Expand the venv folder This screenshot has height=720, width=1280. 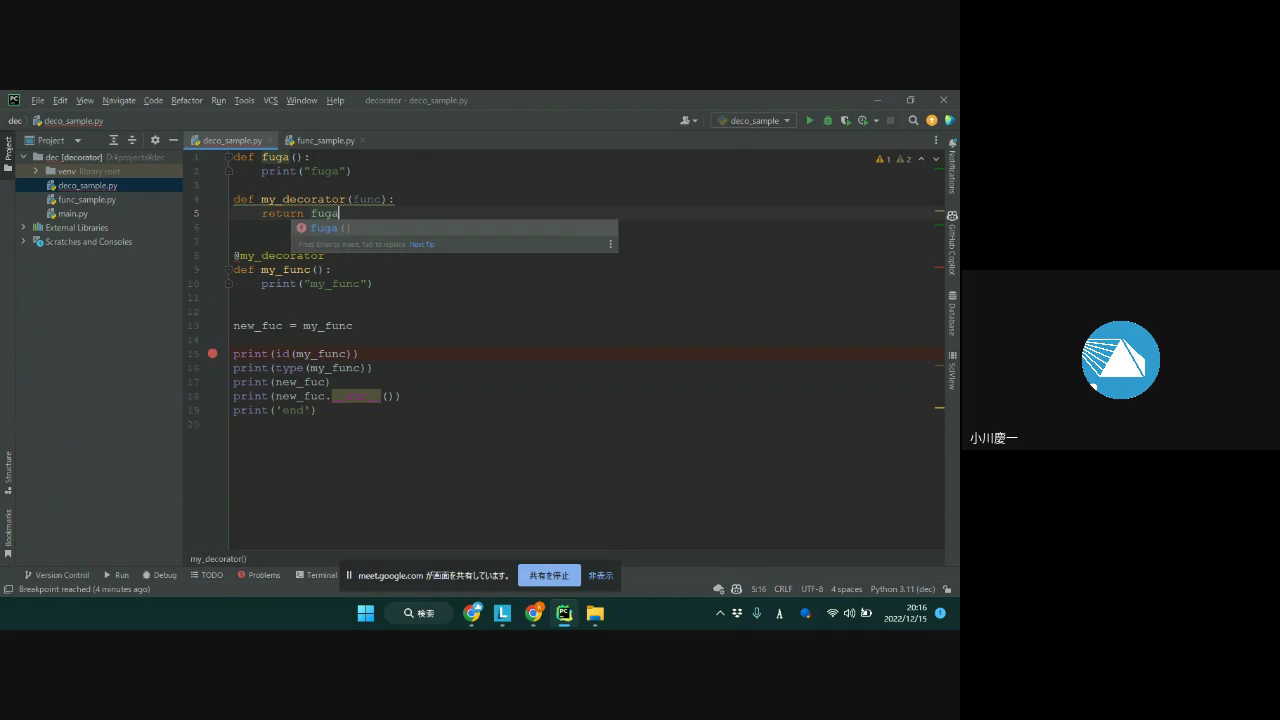click(x=36, y=172)
